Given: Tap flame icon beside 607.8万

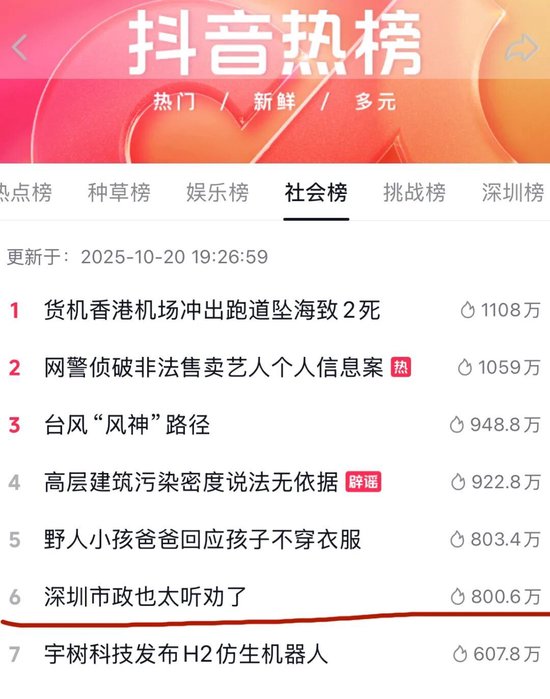Looking at the screenshot, I should tap(460, 654).
